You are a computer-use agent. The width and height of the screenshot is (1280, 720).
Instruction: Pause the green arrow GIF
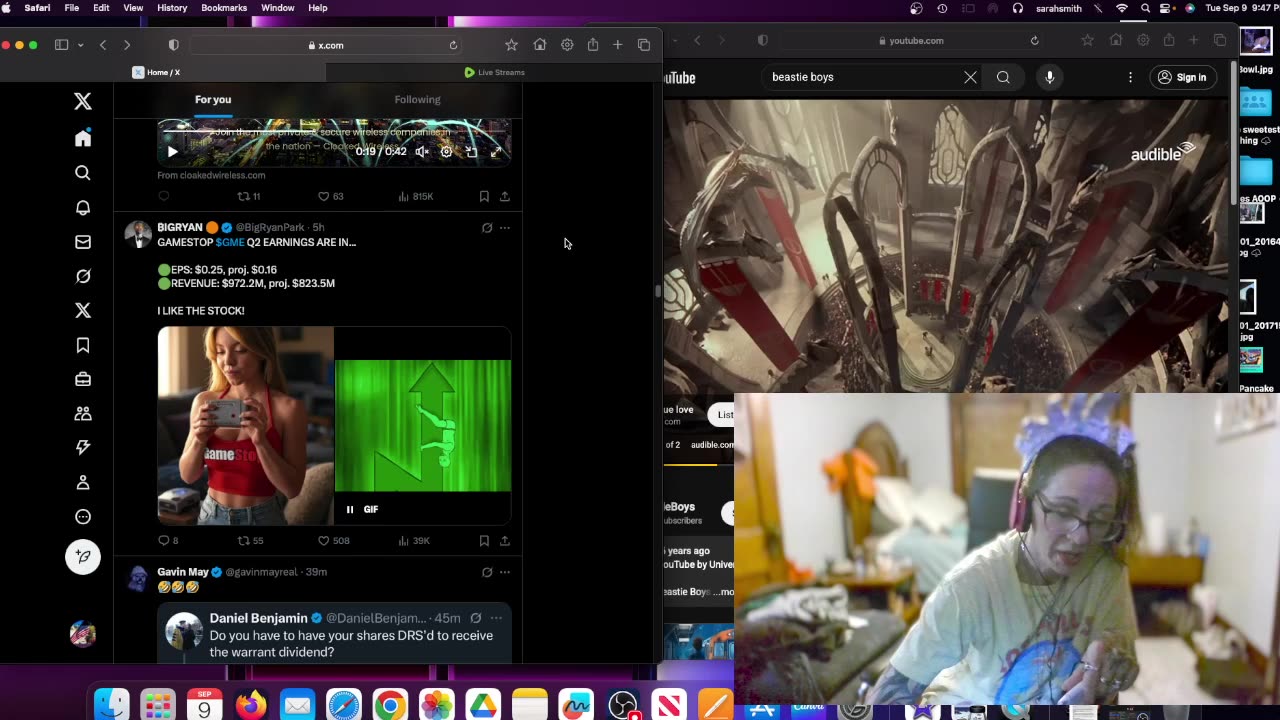(x=350, y=509)
